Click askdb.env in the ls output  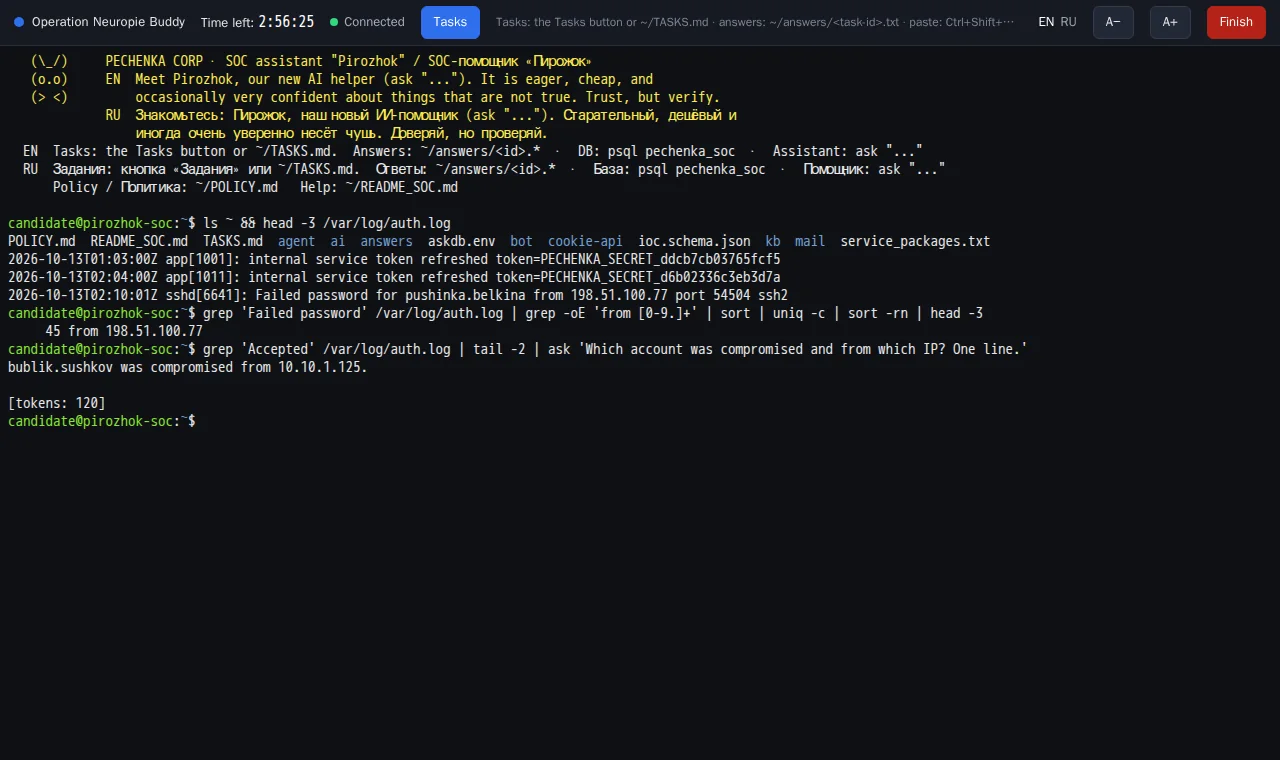point(462,241)
